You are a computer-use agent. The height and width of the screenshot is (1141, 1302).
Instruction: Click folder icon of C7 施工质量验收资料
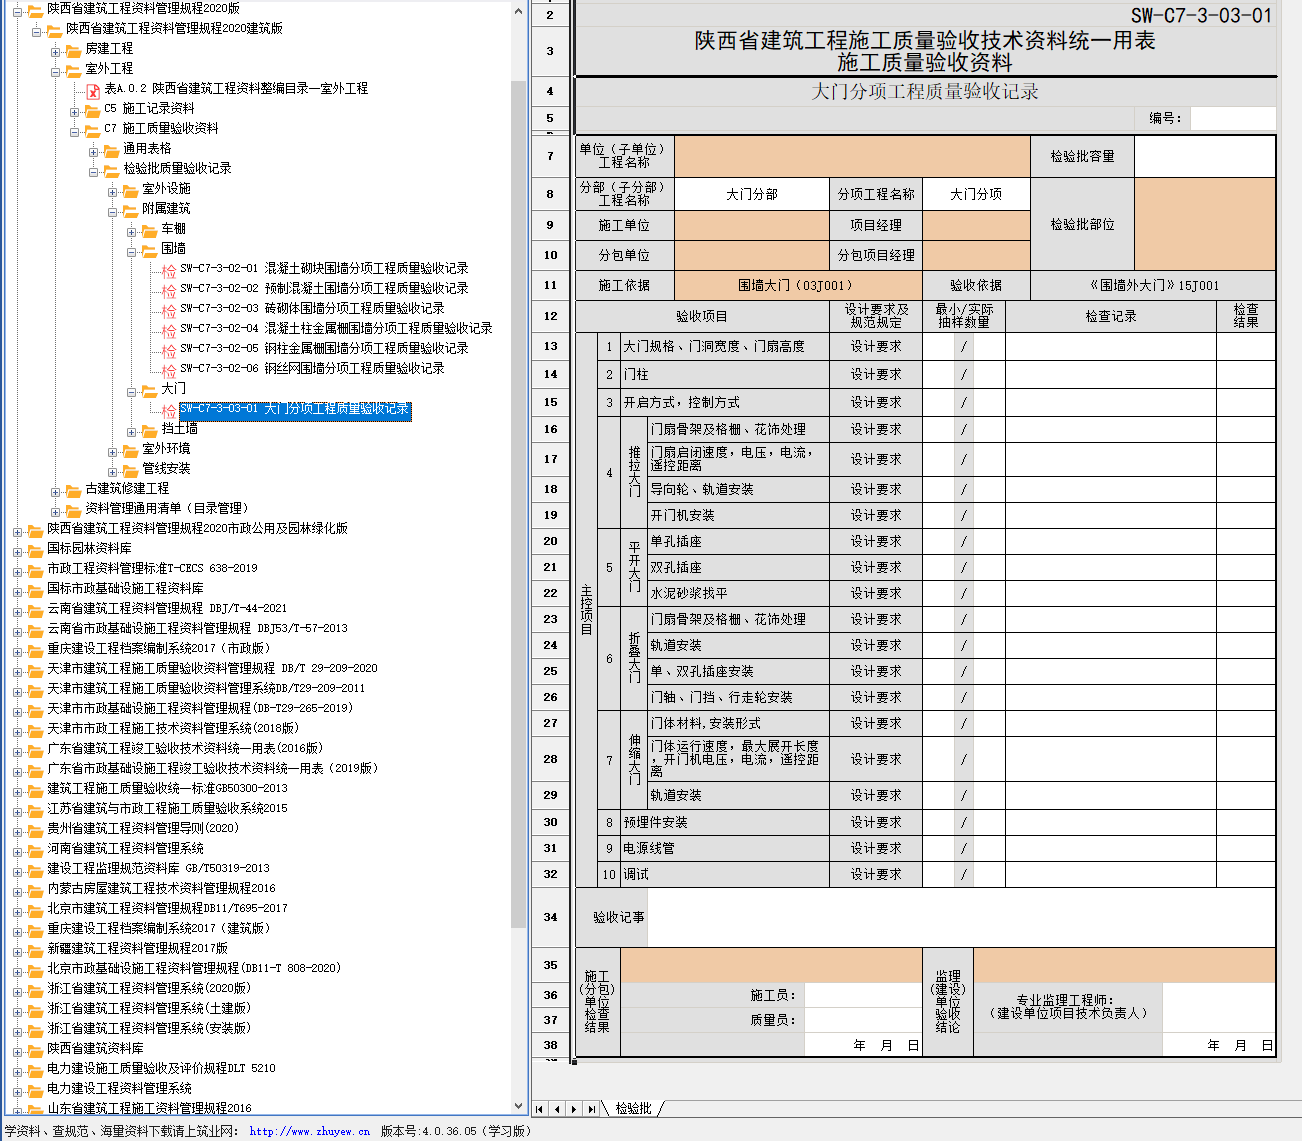(92, 129)
